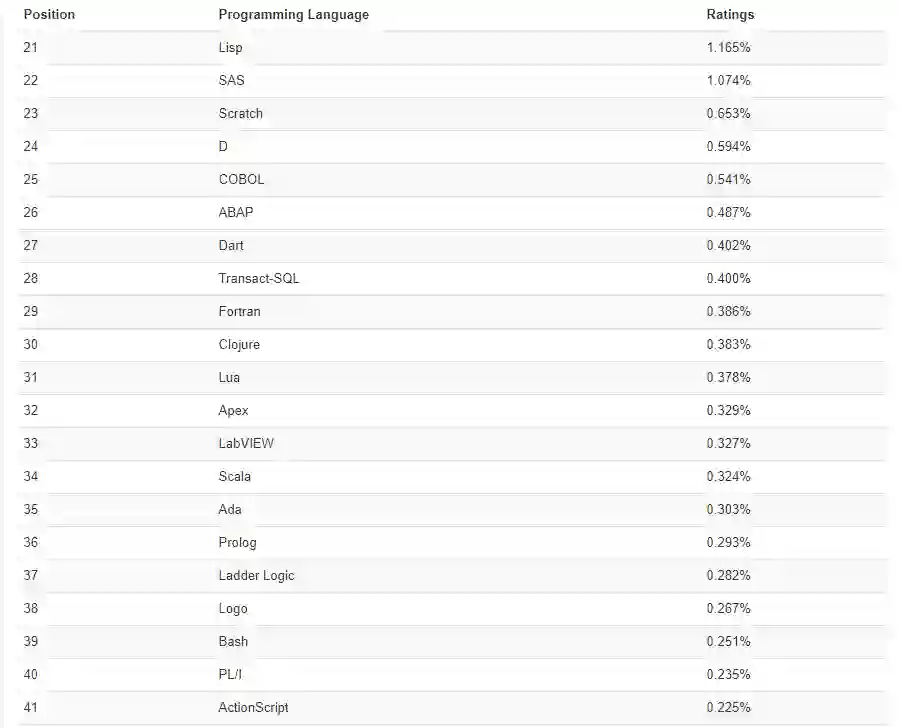Viewport: 900px width, 728px height.
Task: Select the Transact-SQL cell
Action: (x=258, y=278)
